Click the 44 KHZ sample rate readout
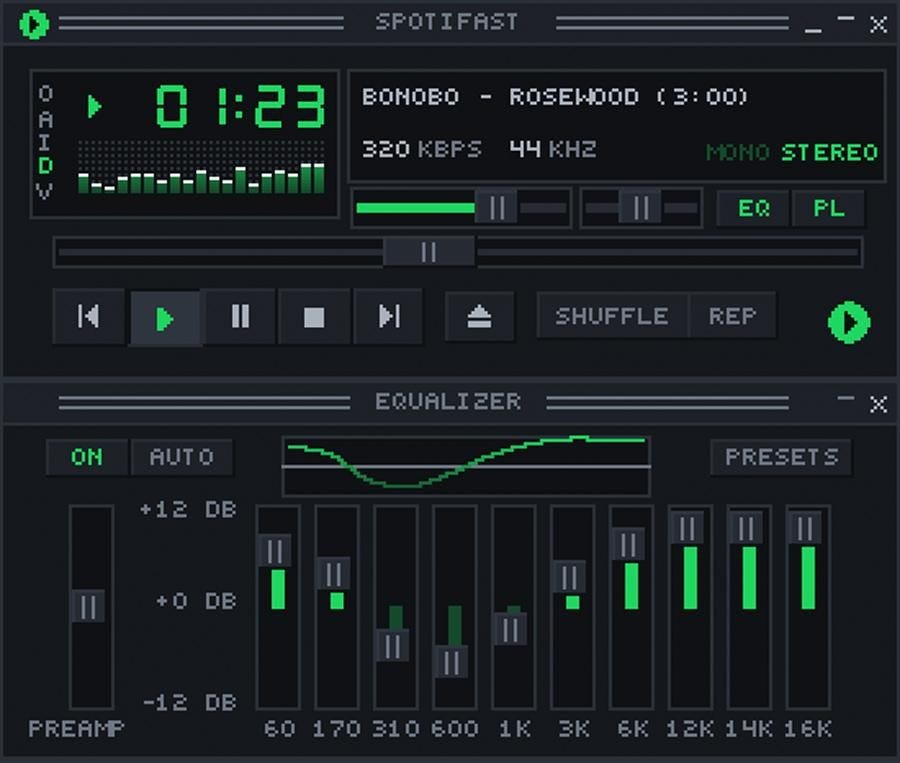 click(553, 149)
